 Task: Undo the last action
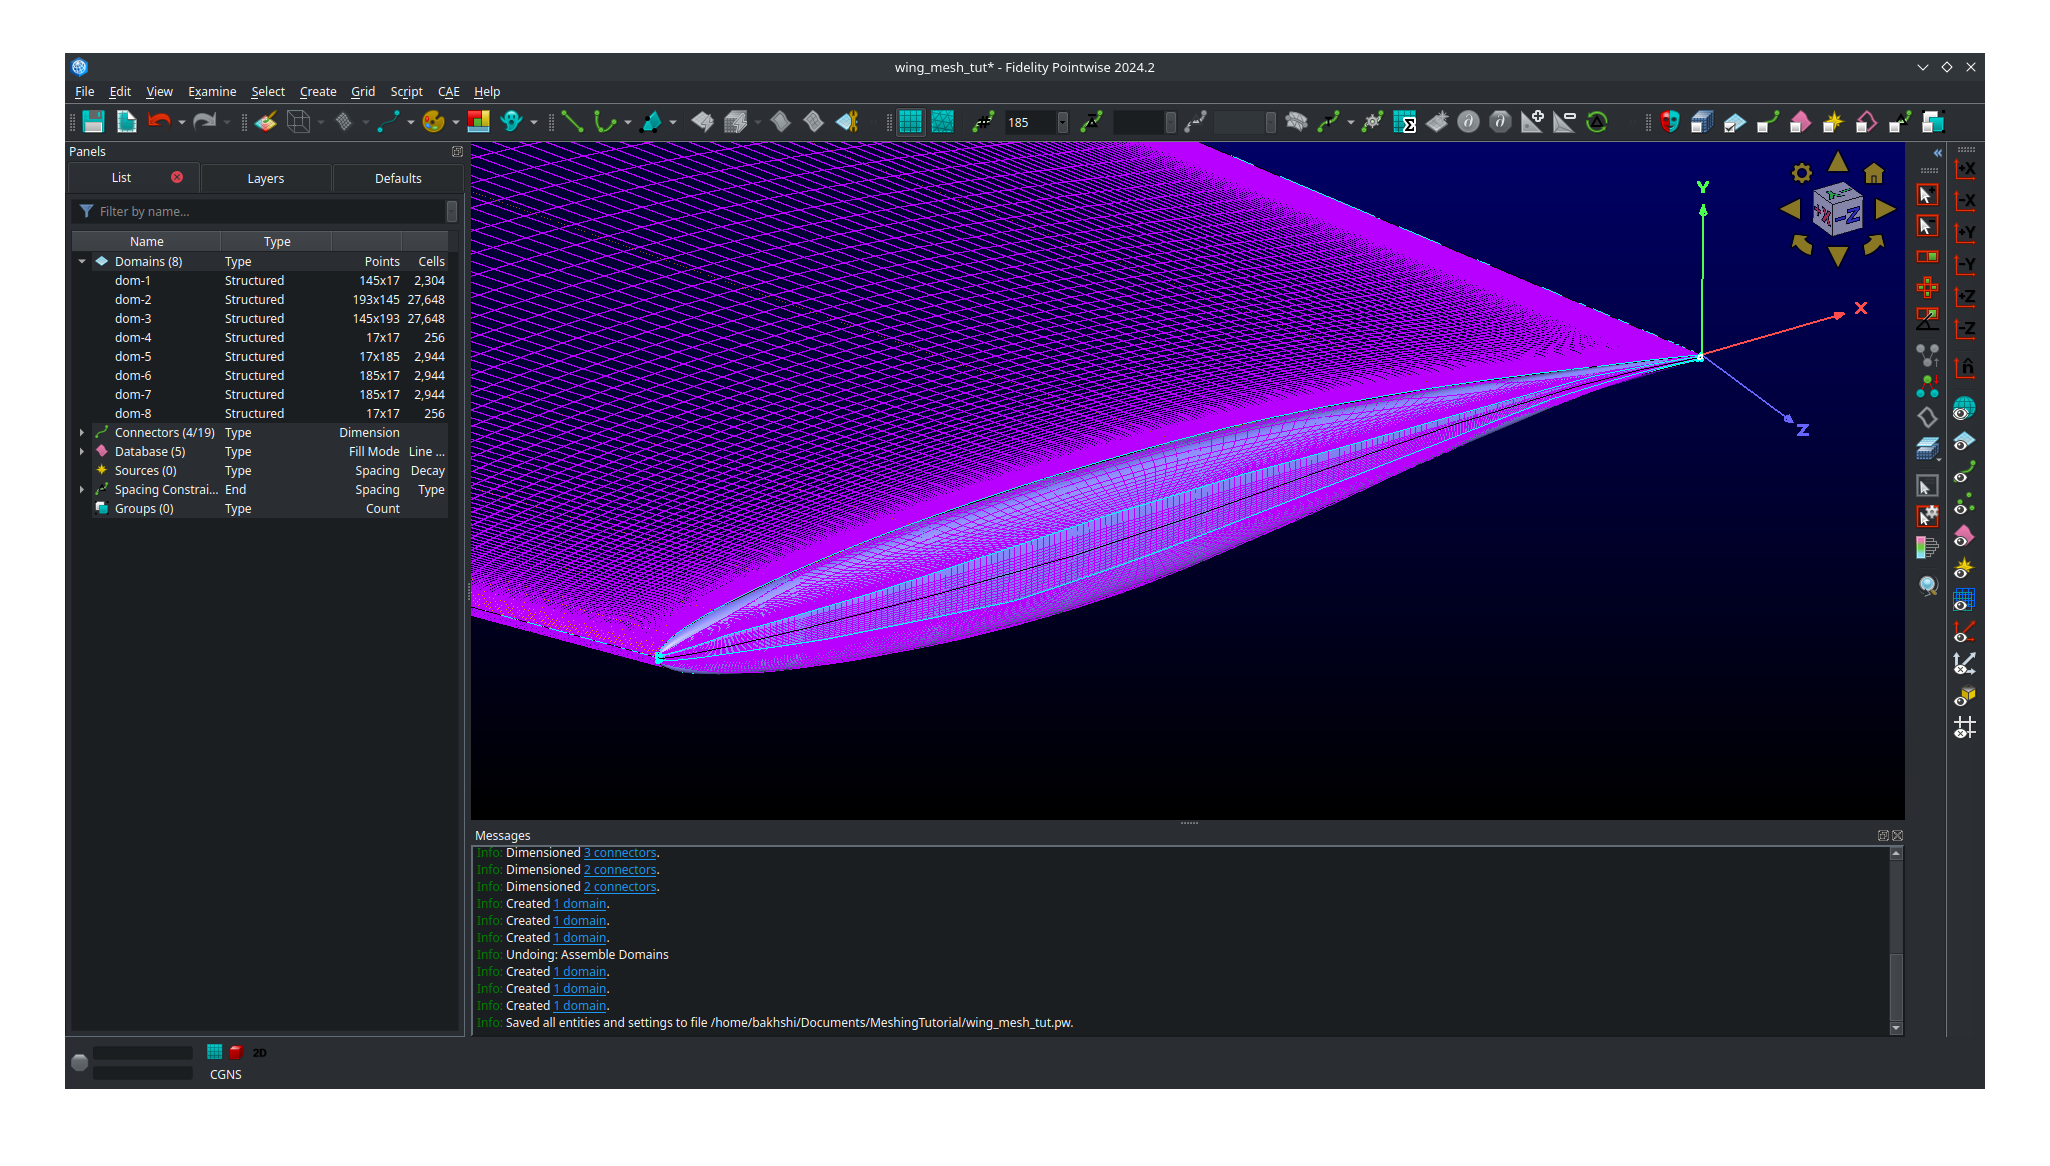pos(160,122)
